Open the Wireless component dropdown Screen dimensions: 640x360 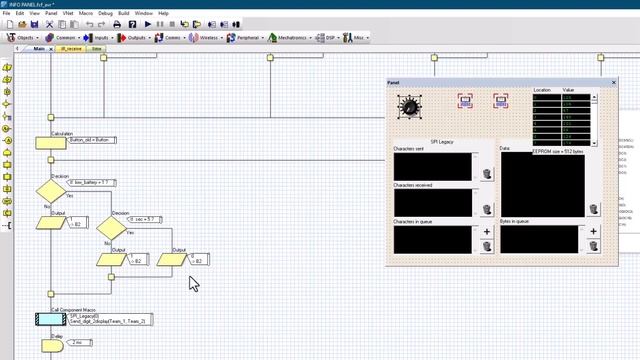coord(206,38)
